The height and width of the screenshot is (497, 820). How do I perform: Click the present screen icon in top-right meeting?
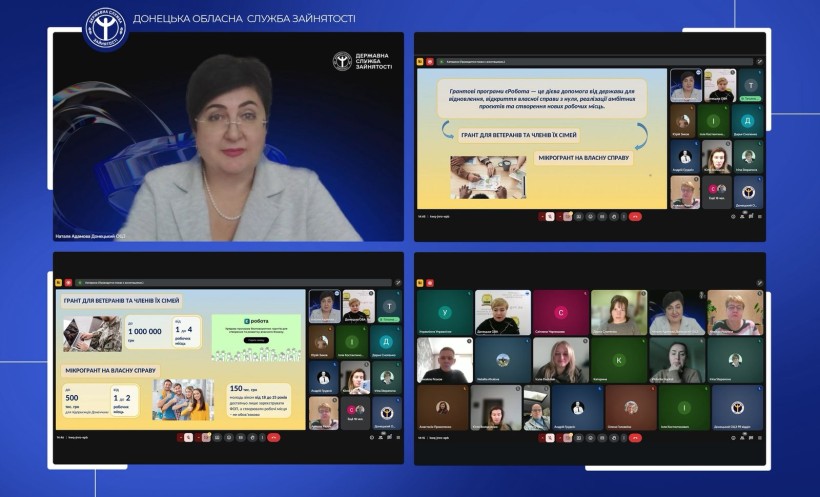(x=600, y=216)
